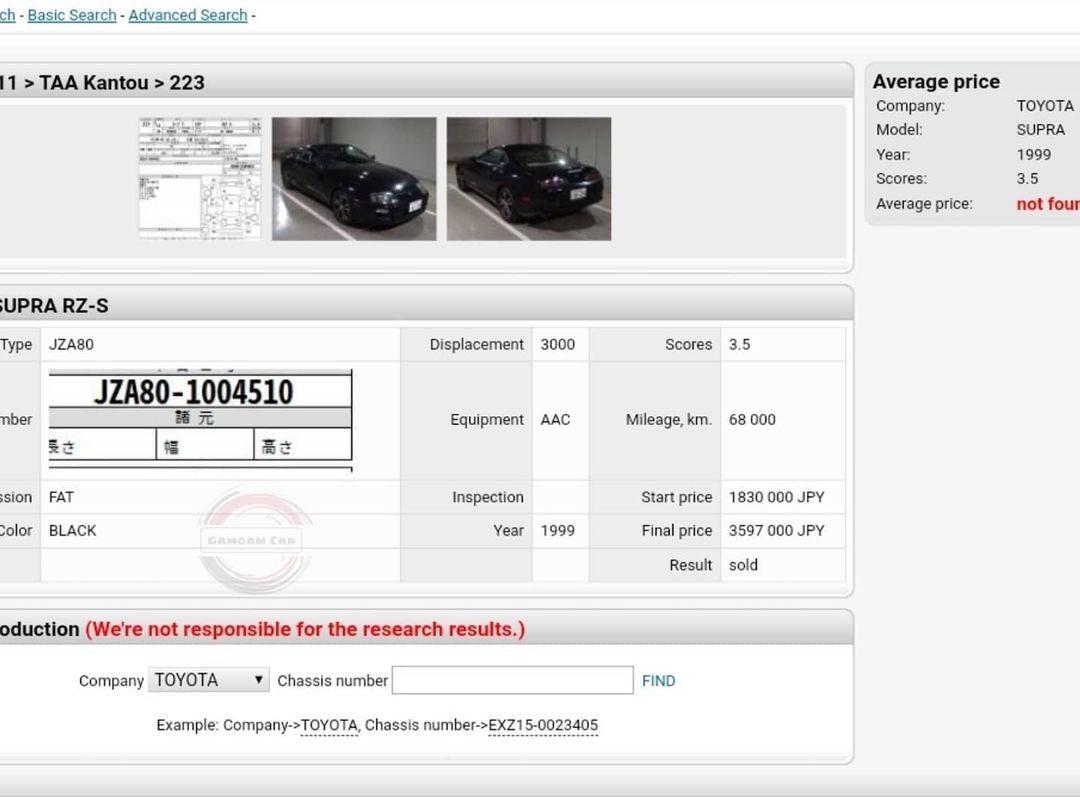Select the JZA80 type value
Screen dimensions: 1080x797
(71, 344)
